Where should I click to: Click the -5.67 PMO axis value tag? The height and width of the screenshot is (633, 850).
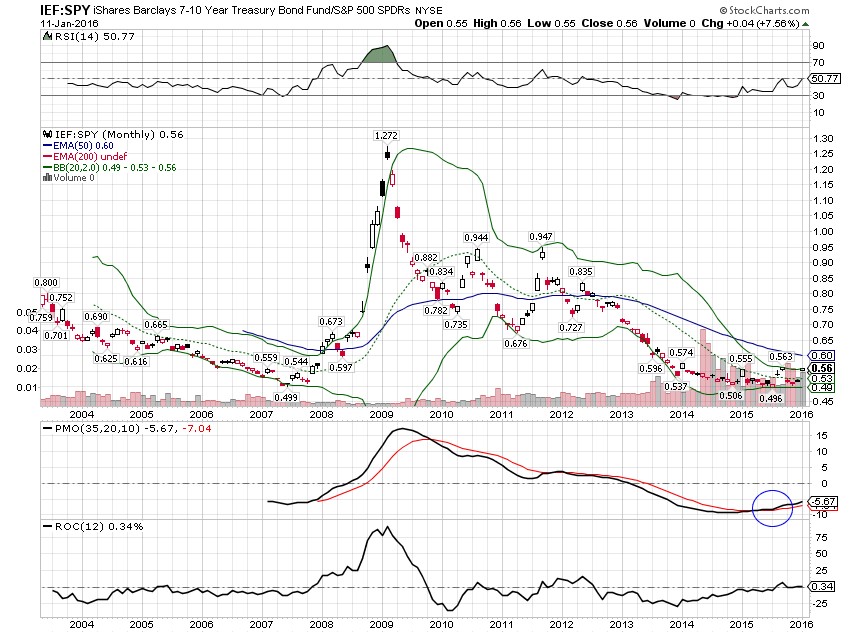[x=824, y=502]
